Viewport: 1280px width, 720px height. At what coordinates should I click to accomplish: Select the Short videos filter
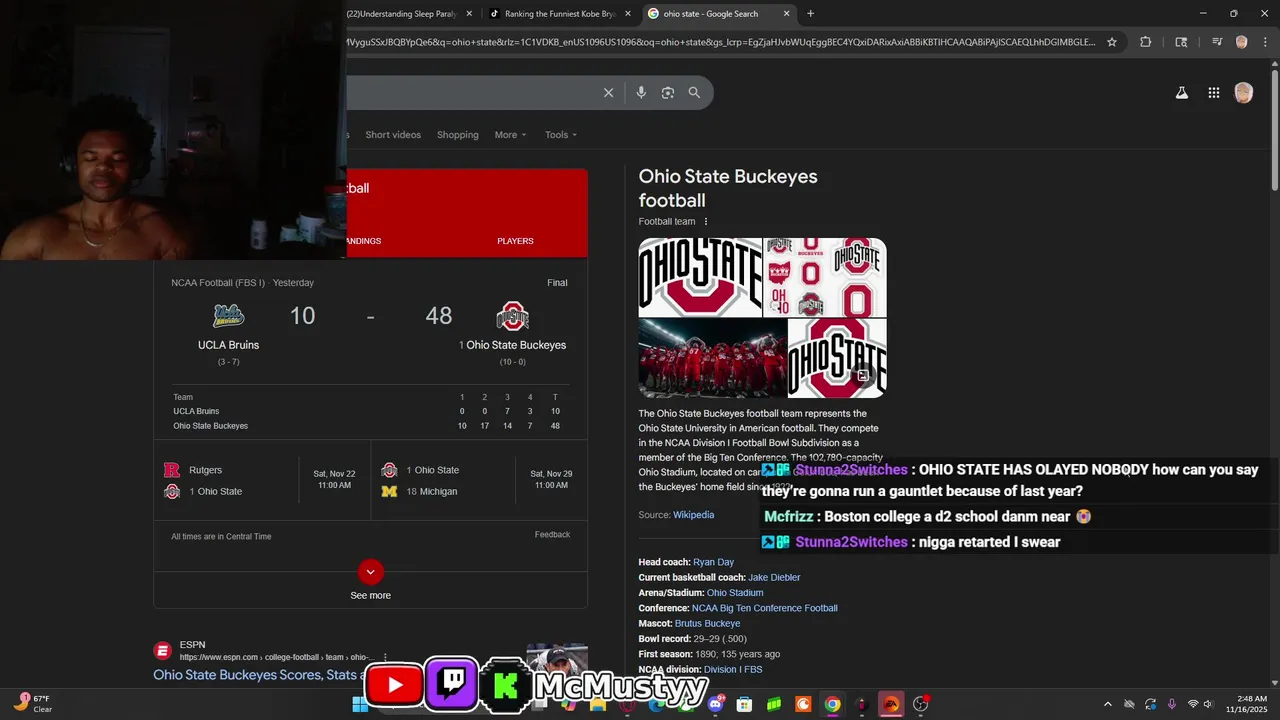point(393,135)
